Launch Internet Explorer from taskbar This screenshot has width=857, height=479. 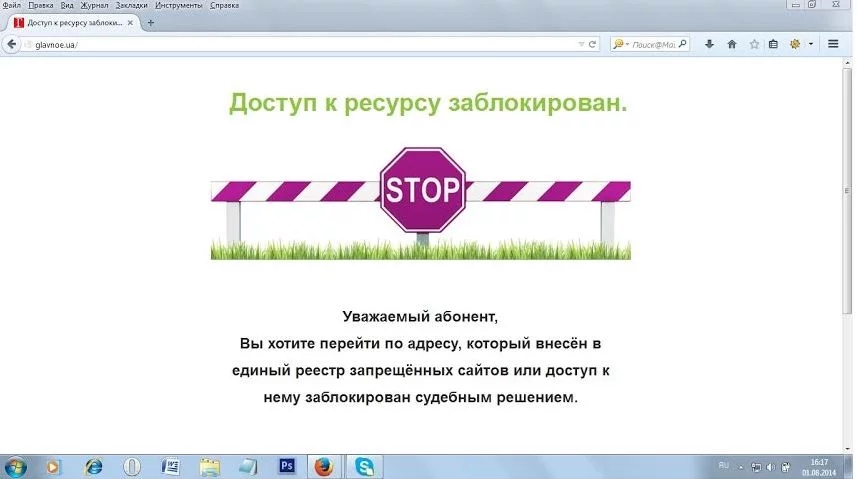click(93, 467)
